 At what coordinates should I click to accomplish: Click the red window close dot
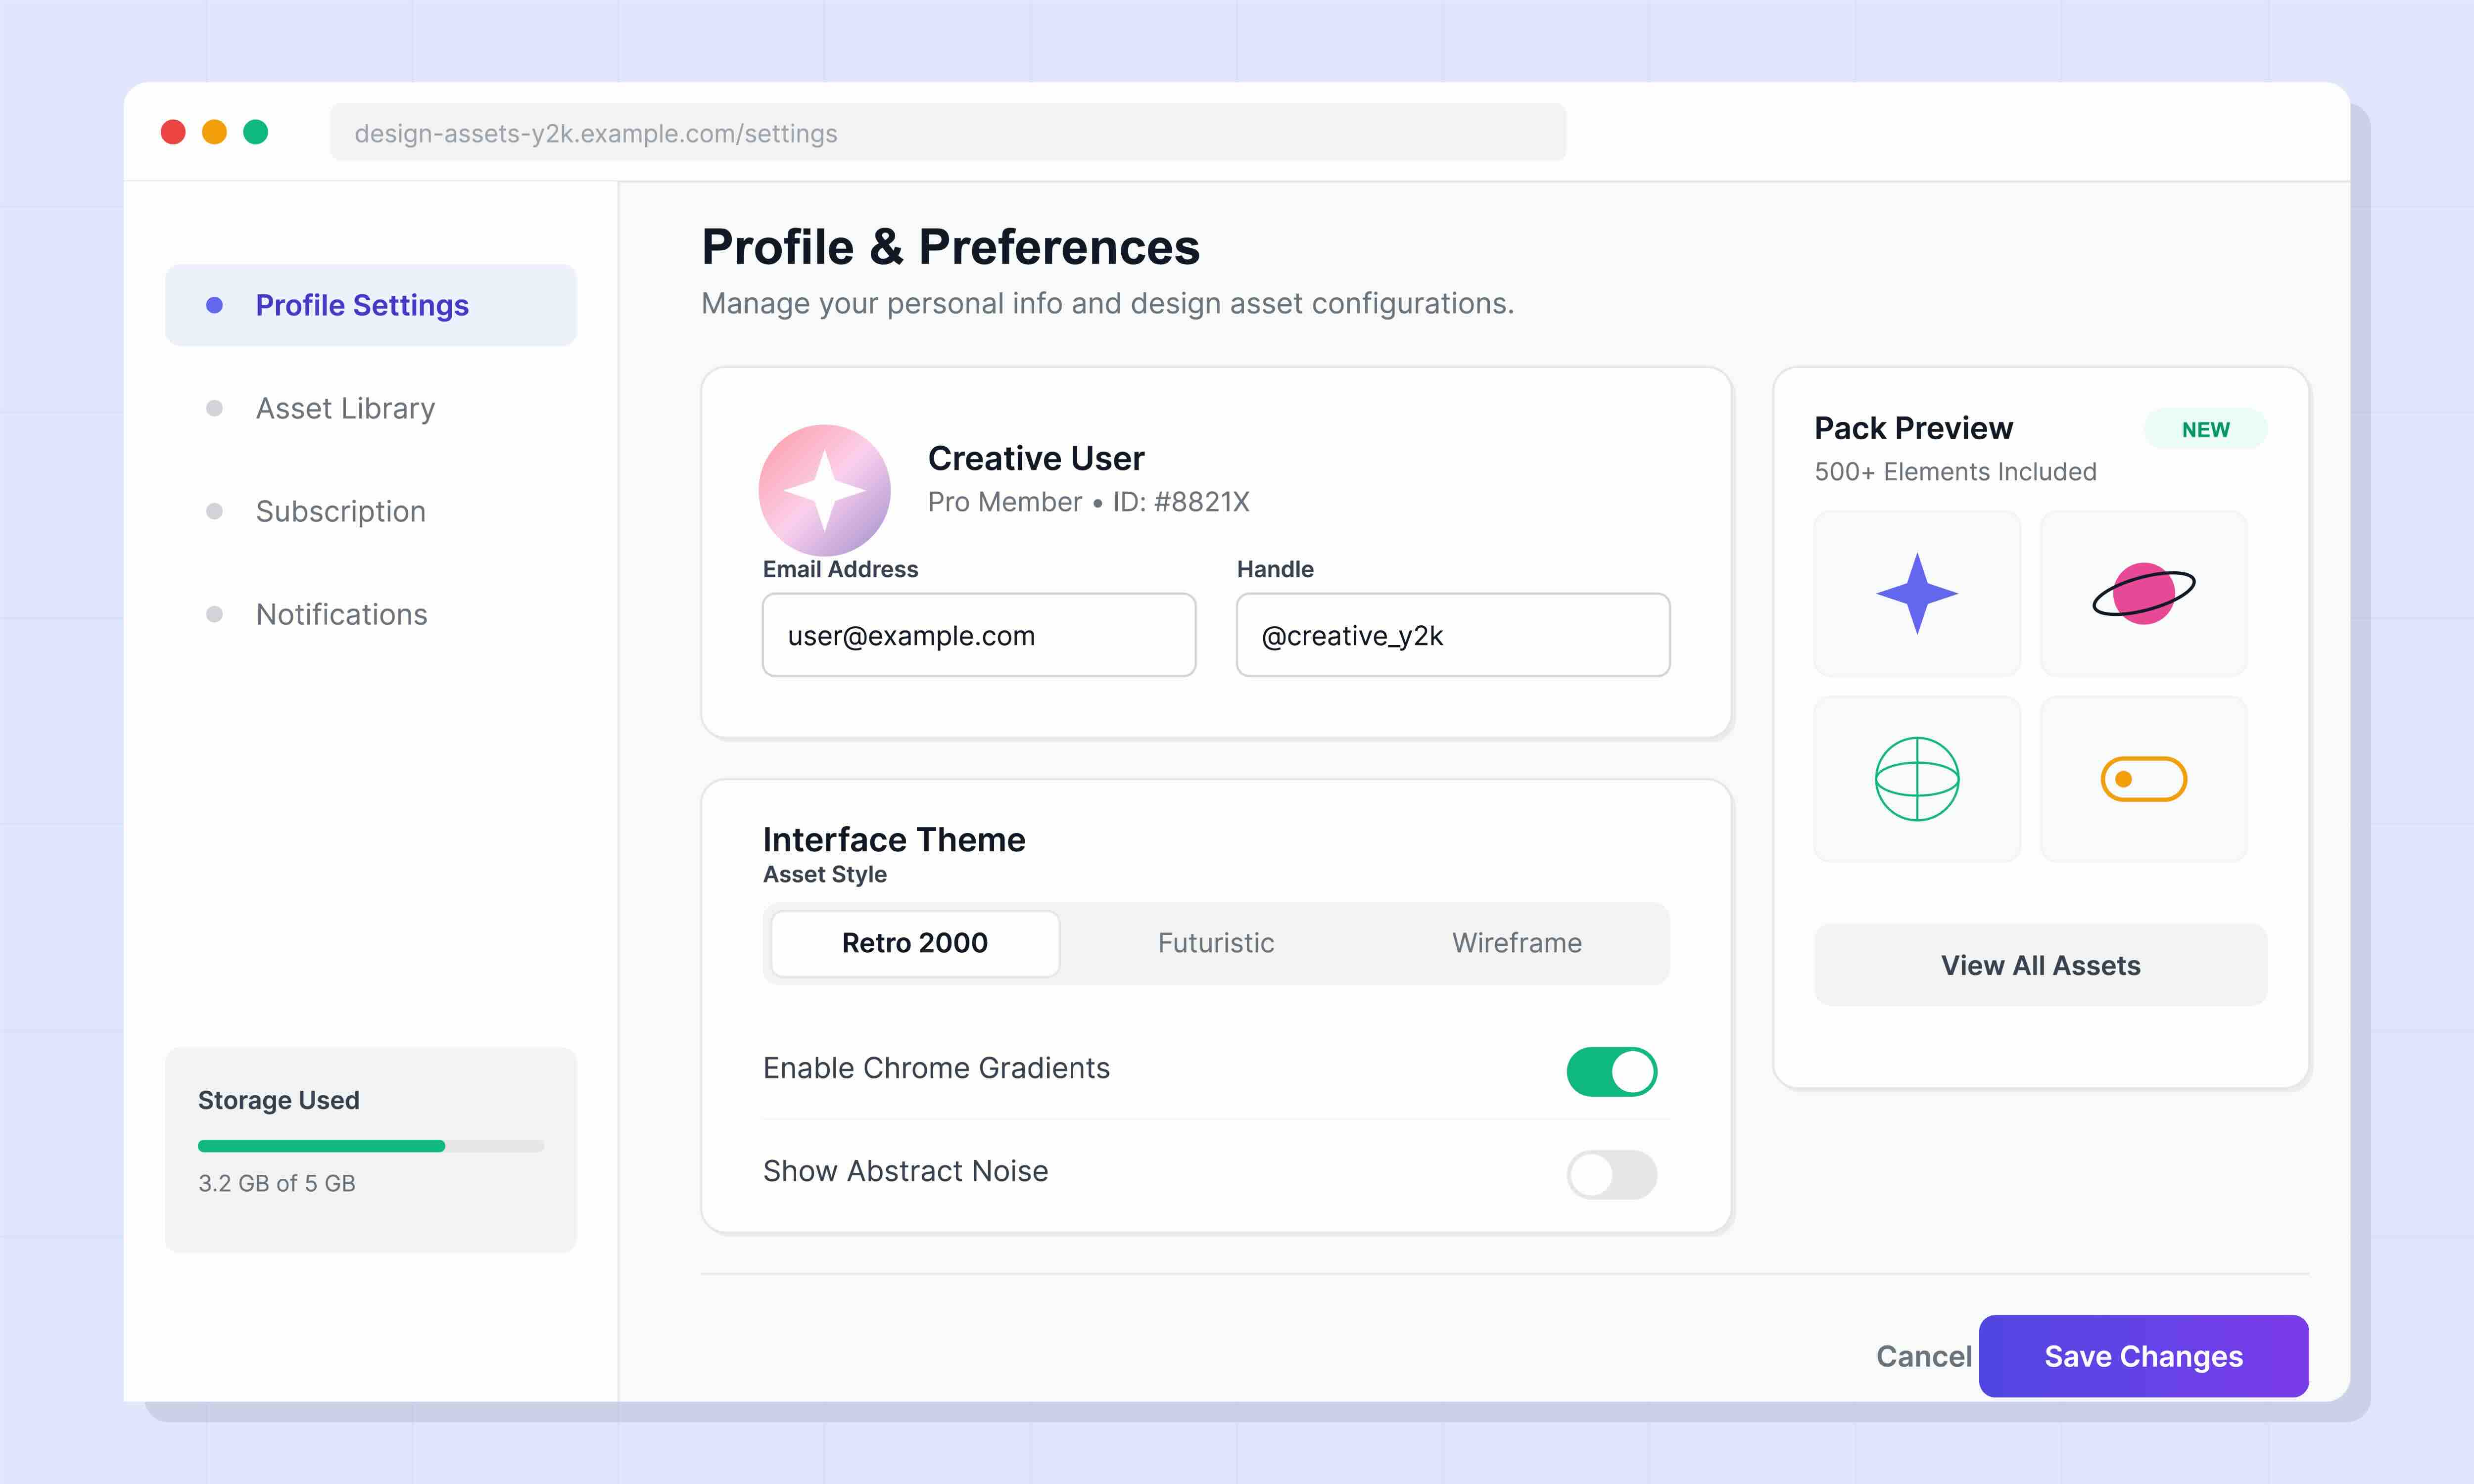click(x=173, y=132)
